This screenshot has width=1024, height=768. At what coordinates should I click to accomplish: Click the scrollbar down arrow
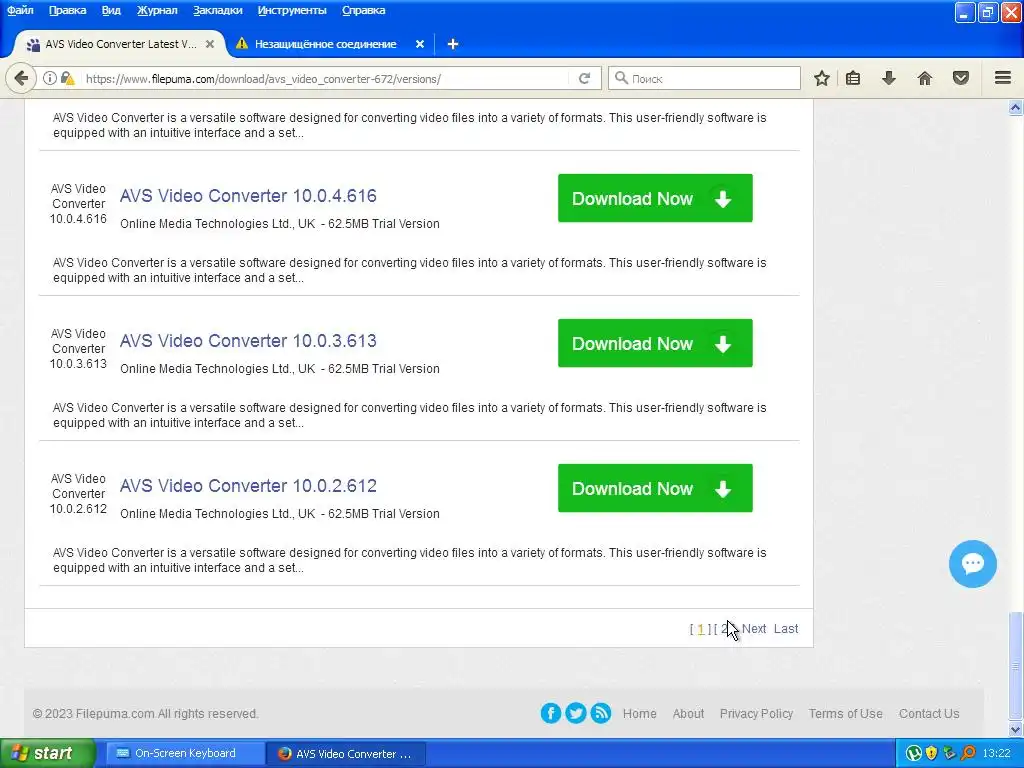tap(1016, 729)
